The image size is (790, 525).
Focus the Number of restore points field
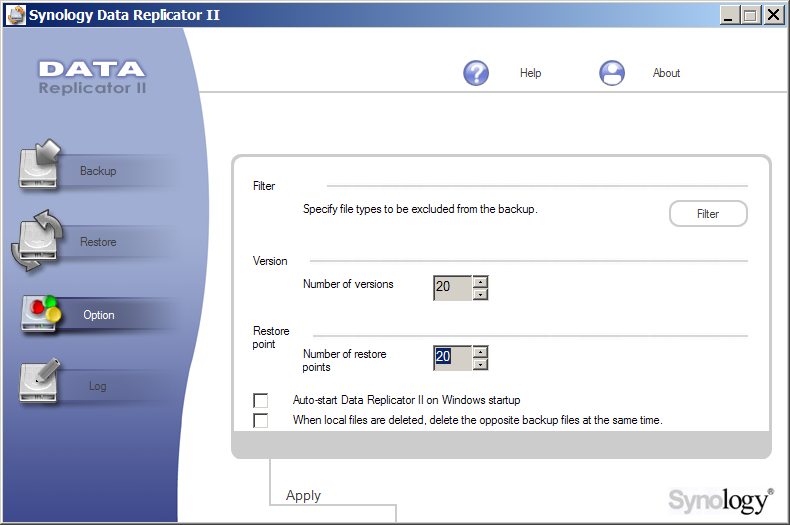point(452,358)
